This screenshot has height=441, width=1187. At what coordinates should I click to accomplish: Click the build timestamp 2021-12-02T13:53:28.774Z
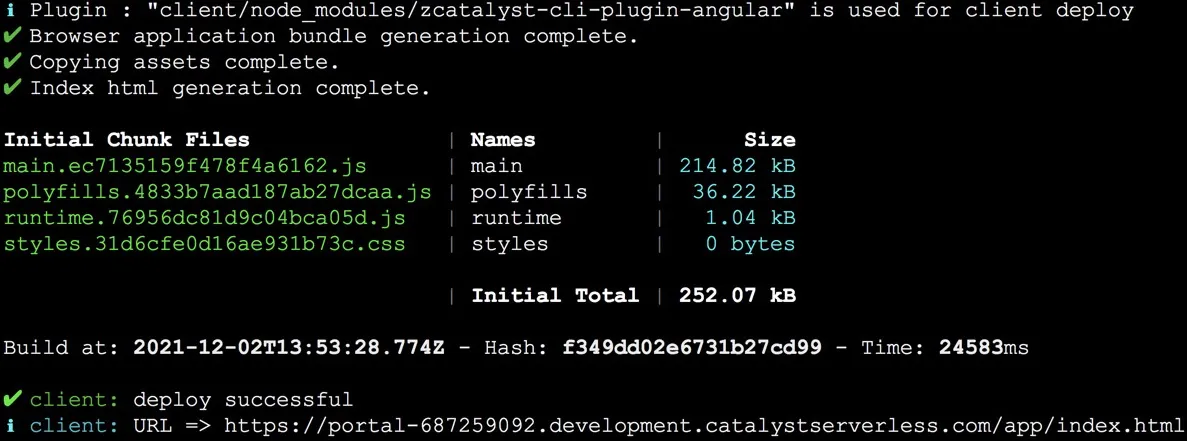click(289, 347)
